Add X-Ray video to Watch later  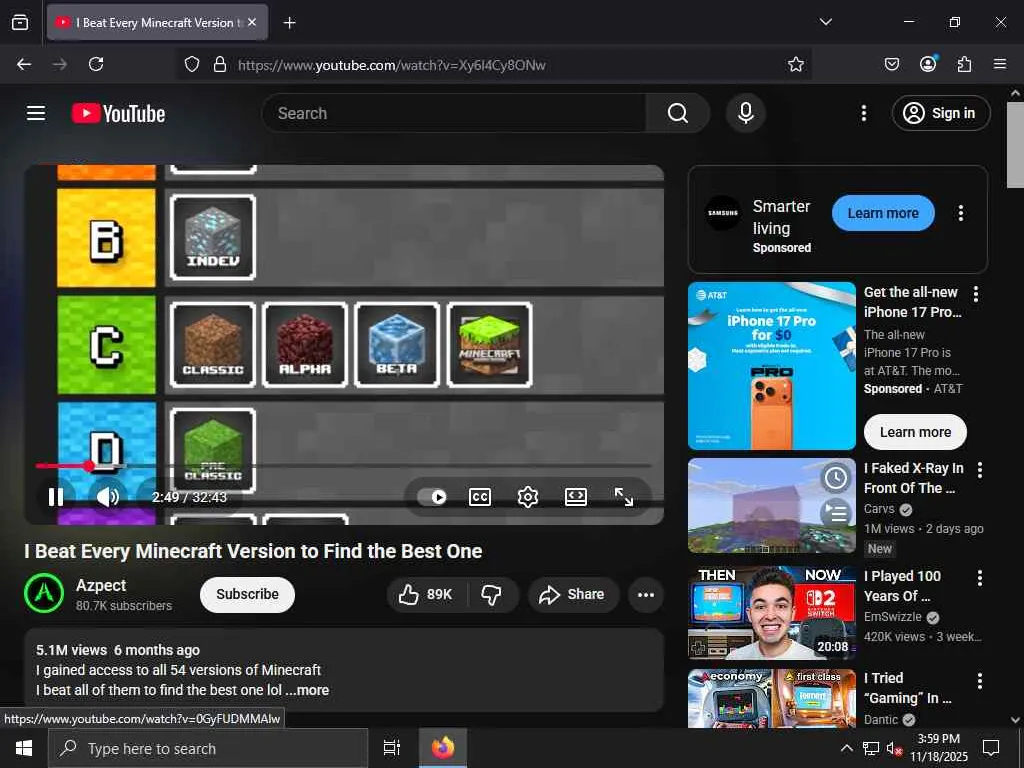pyautogui.click(x=837, y=479)
